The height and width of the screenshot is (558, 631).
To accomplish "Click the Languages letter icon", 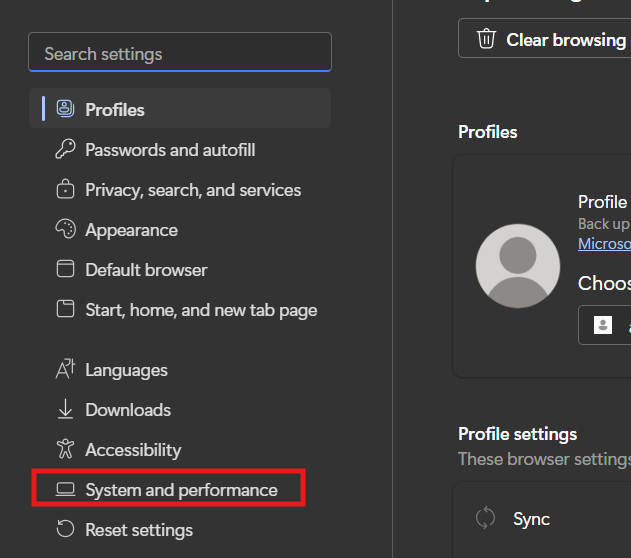I will click(x=65, y=369).
